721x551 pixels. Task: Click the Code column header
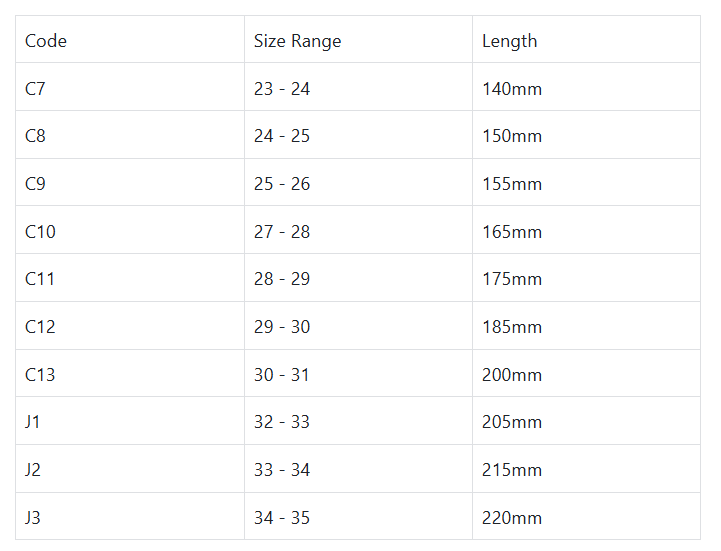pos(46,41)
